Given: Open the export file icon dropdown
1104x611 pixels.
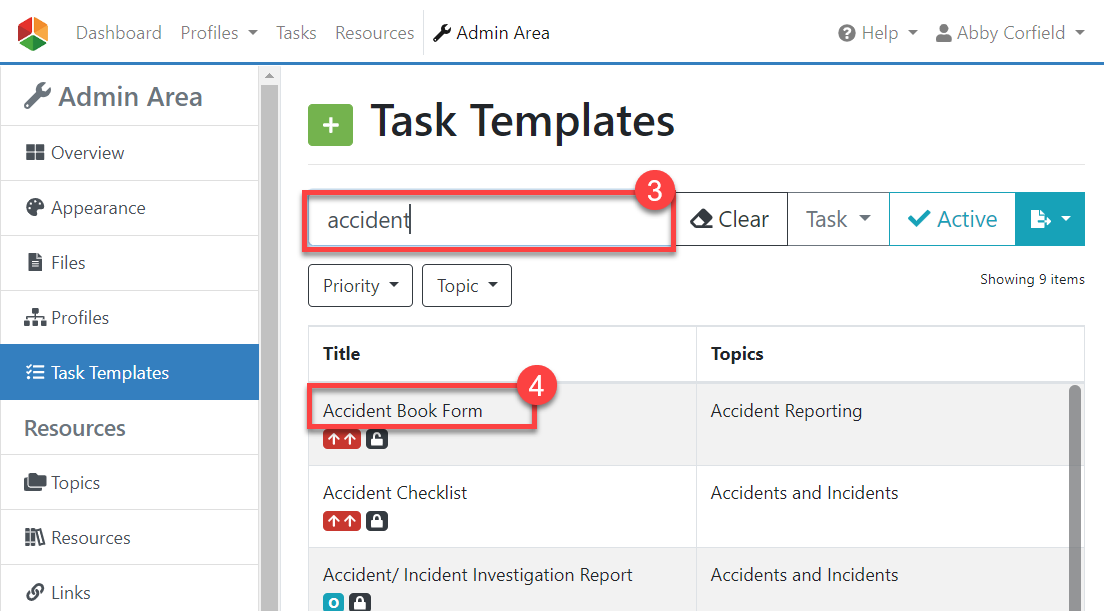Looking at the screenshot, I should click(x=1050, y=219).
